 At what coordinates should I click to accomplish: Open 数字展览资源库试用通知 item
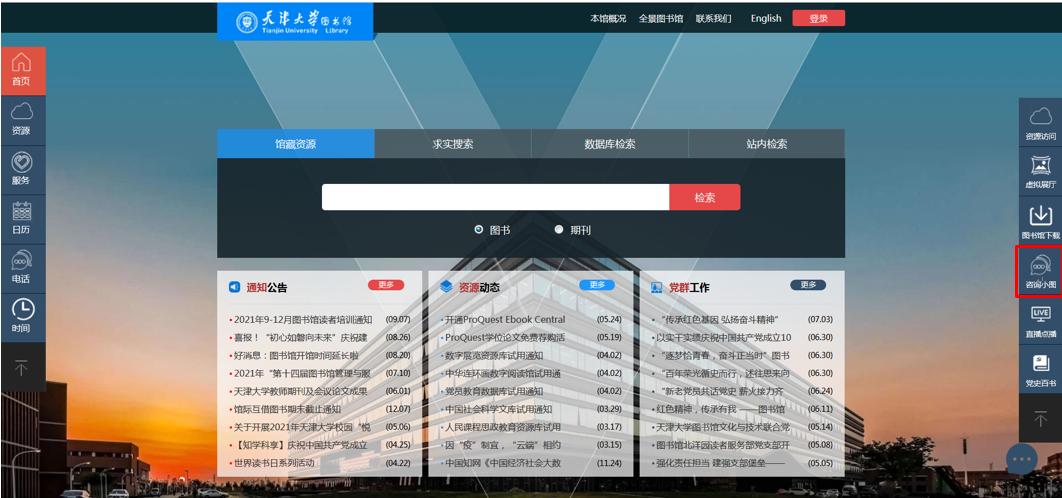click(494, 355)
